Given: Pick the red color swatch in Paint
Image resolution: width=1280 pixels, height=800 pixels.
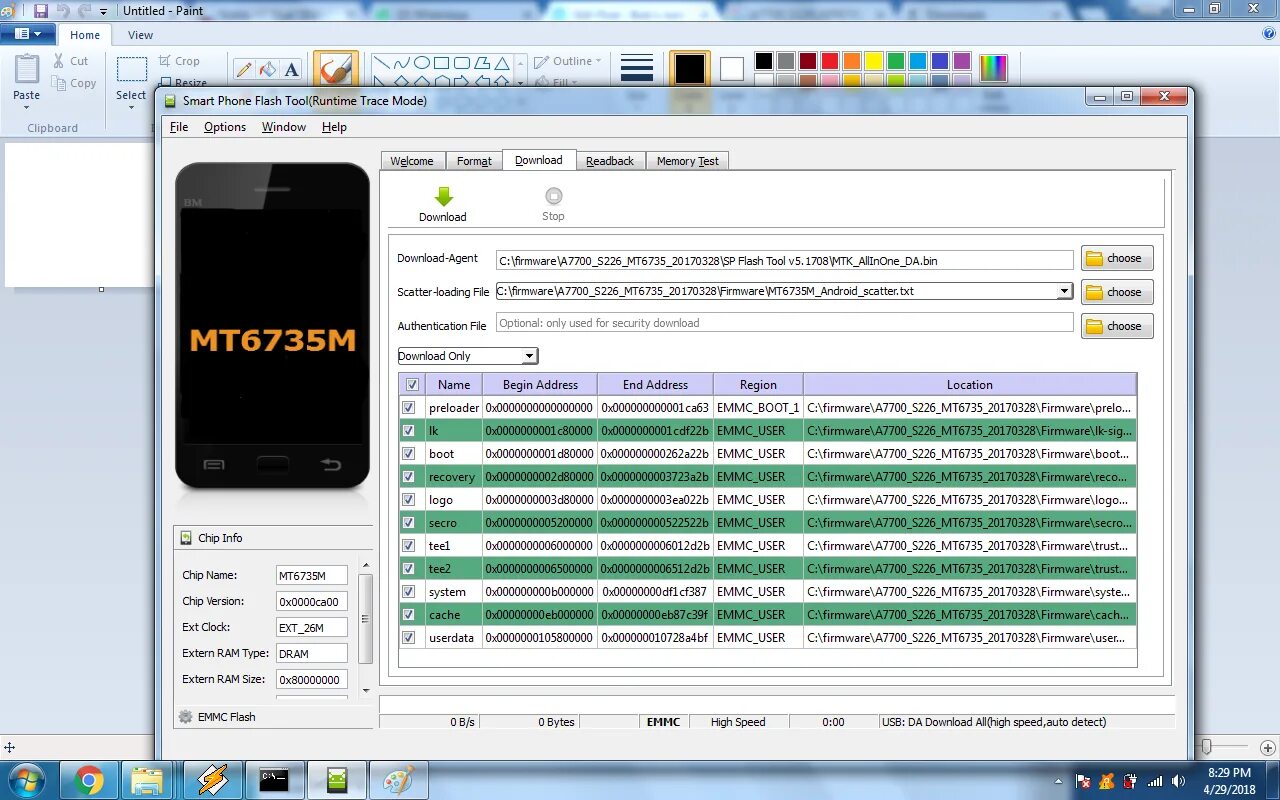Looking at the screenshot, I should pyautogui.click(x=830, y=61).
